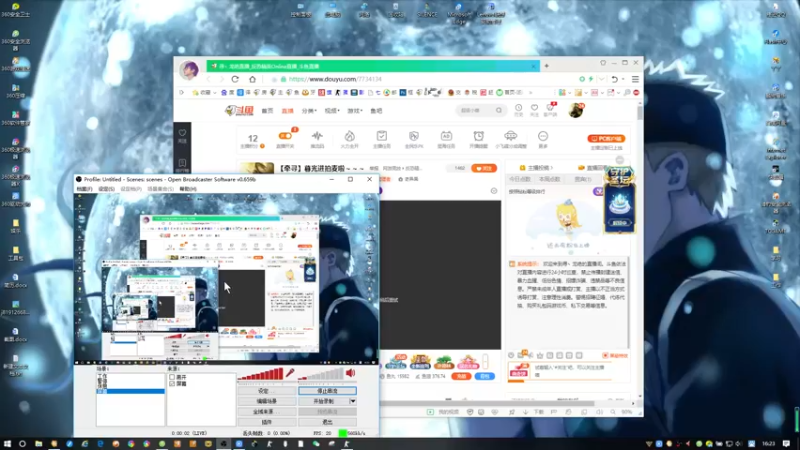Click the PK shield icon in streamer toolbar
Screen dimensions: 800x450
(x=414, y=136)
